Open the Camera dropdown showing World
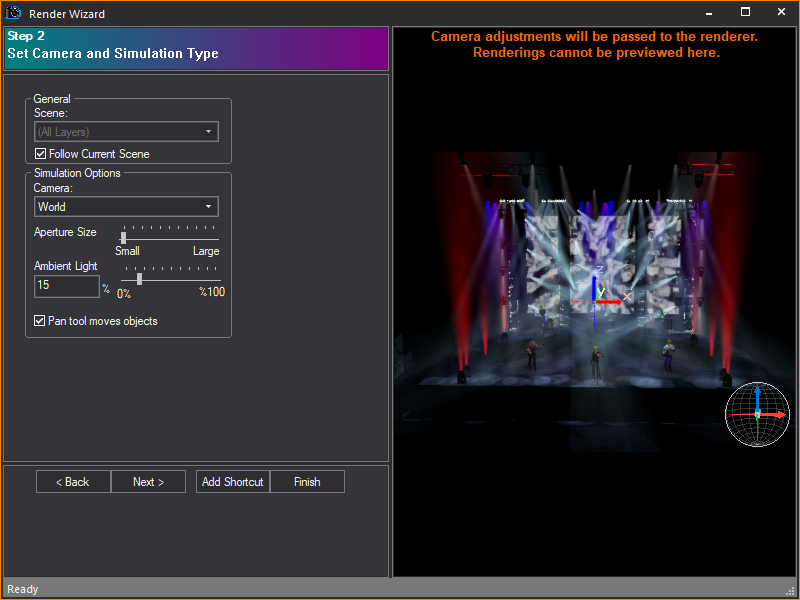Viewport: 800px width, 600px height. point(125,206)
